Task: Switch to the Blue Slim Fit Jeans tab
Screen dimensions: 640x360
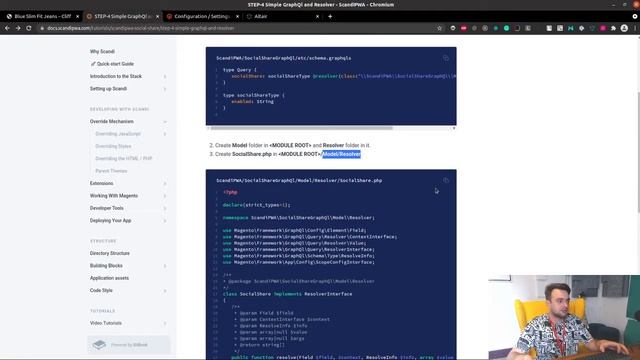Action: coord(42,16)
